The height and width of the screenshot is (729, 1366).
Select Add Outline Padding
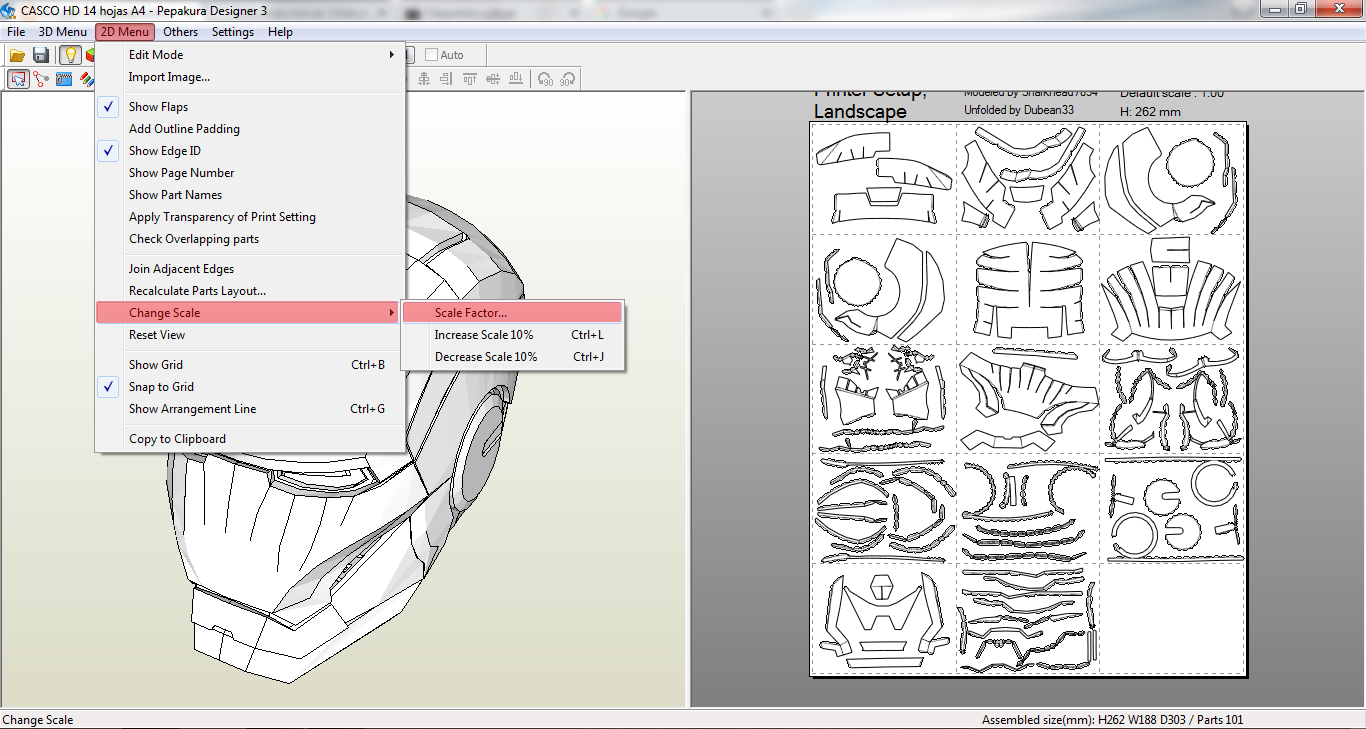(250, 129)
